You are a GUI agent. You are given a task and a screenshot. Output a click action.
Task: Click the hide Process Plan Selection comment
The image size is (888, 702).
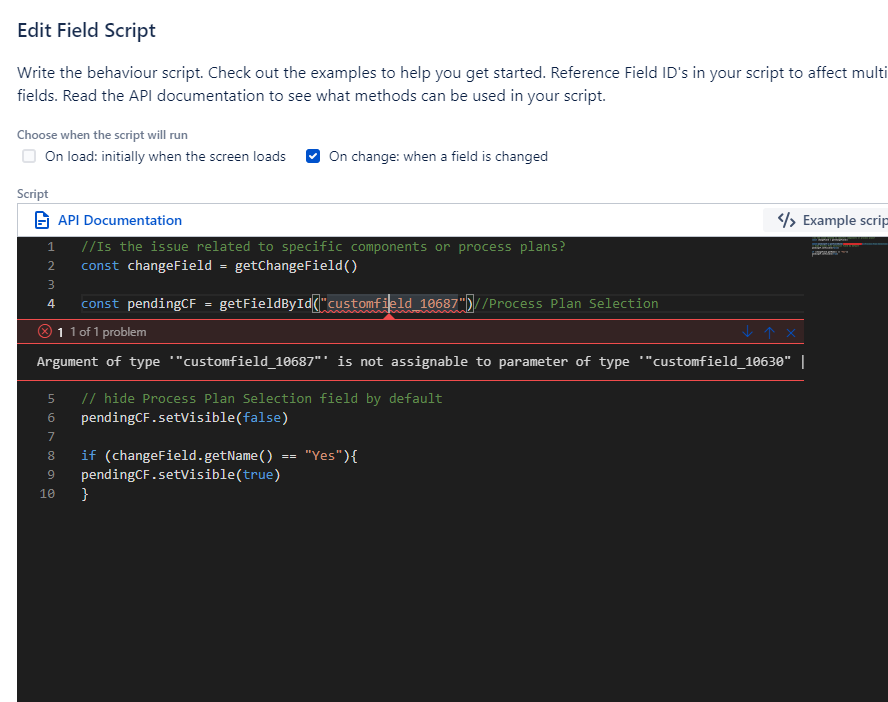click(x=262, y=399)
